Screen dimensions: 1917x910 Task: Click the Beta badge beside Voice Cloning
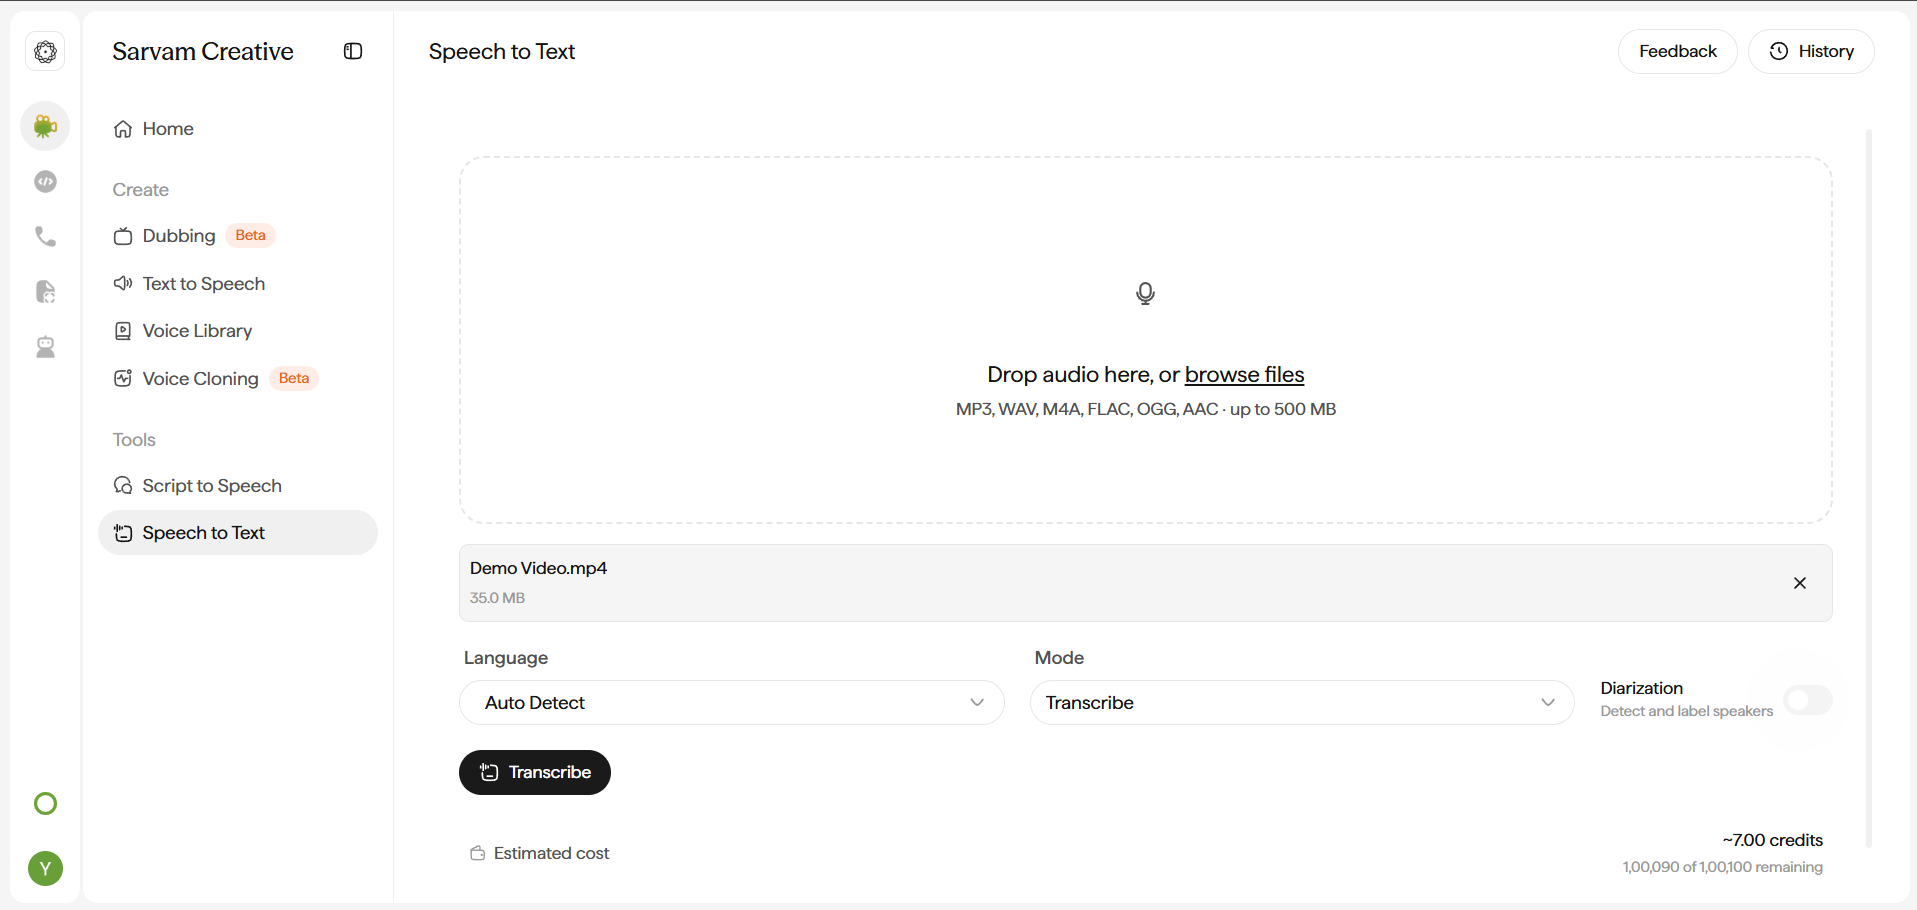[294, 378]
